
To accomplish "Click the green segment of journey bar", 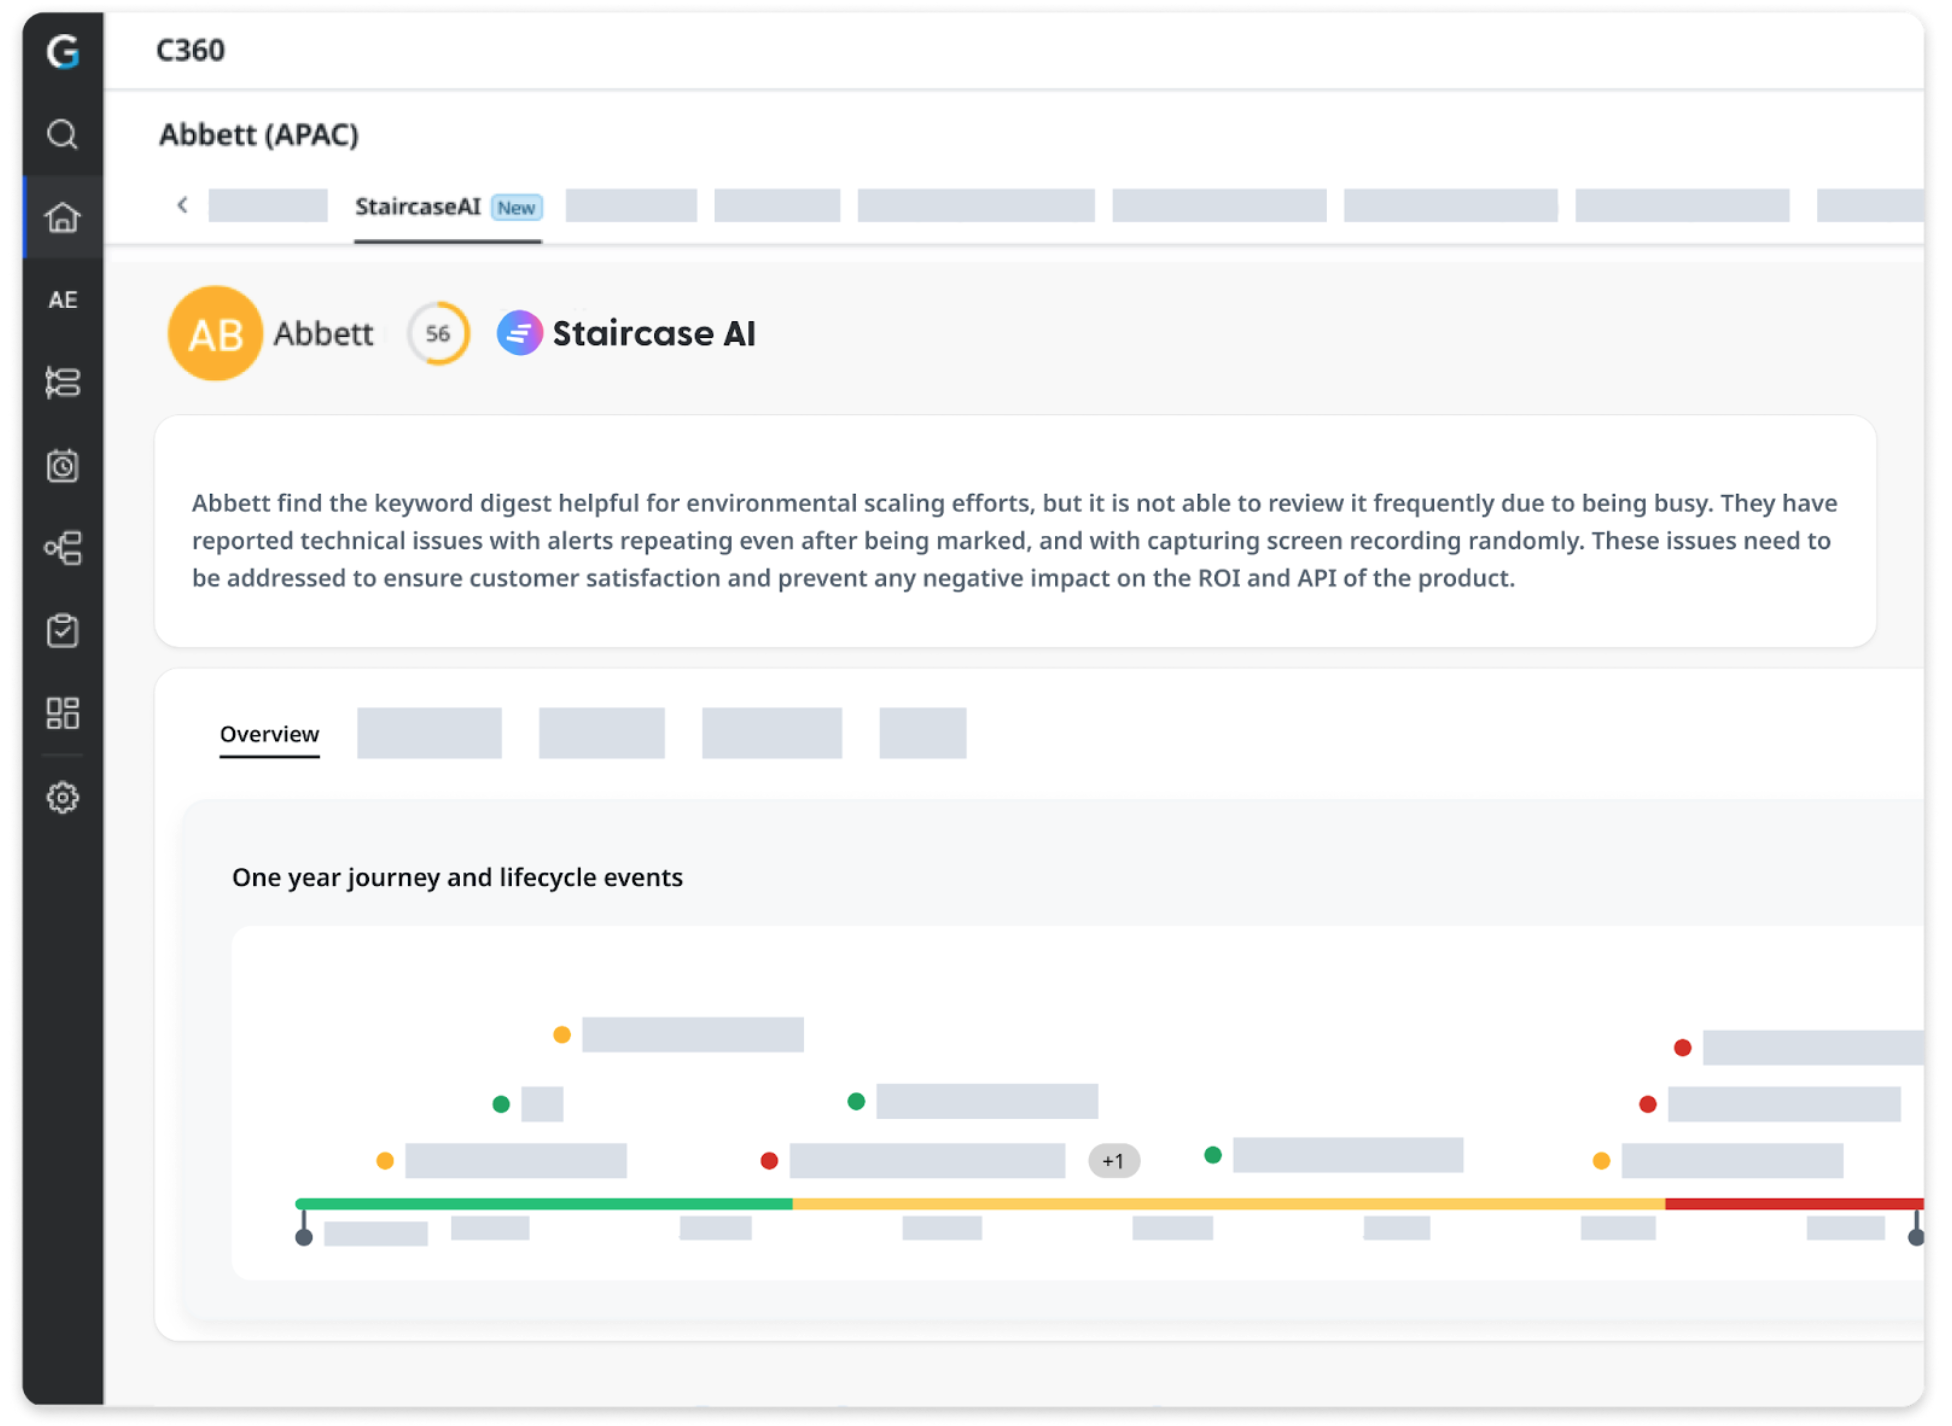I will 544,1204.
